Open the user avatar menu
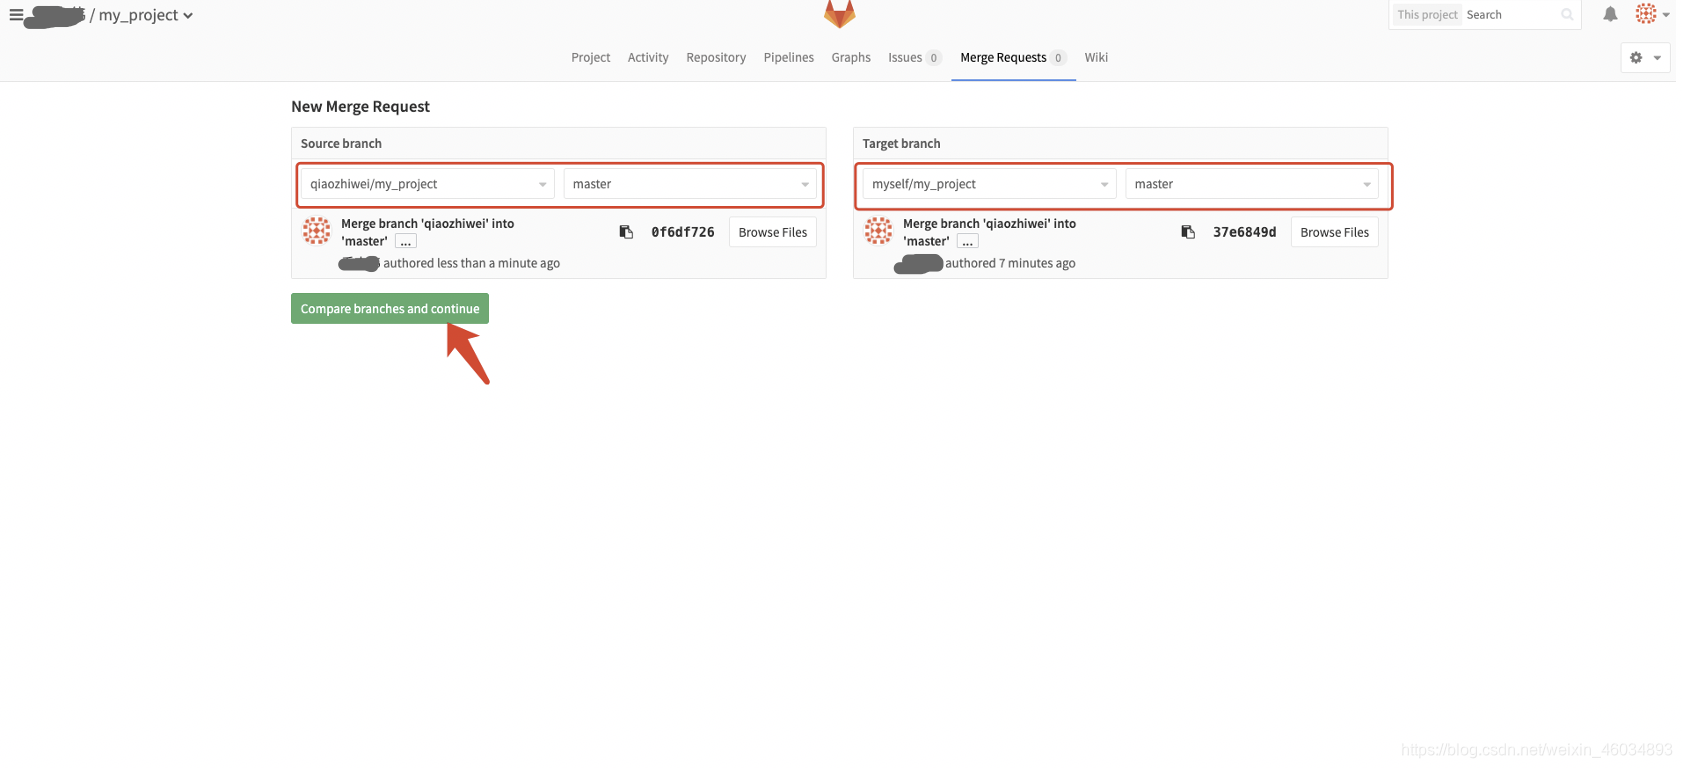 coord(1652,14)
